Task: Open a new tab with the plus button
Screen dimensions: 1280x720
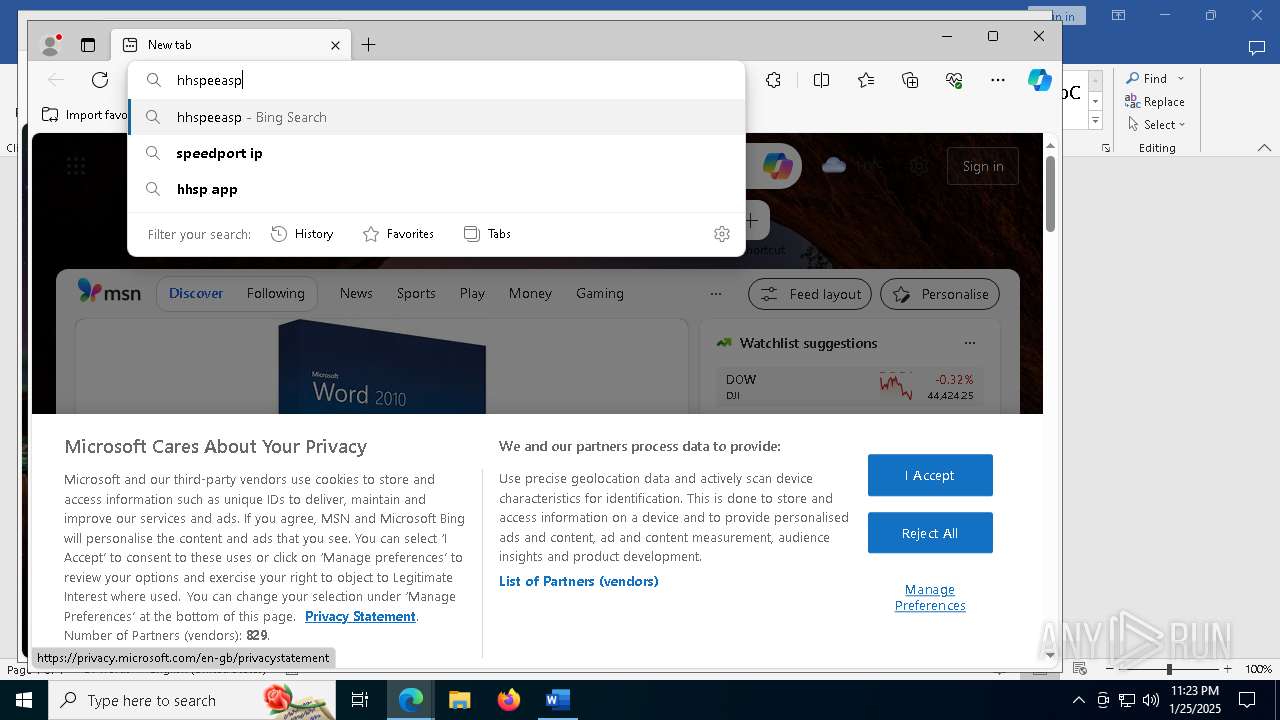Action: [368, 45]
